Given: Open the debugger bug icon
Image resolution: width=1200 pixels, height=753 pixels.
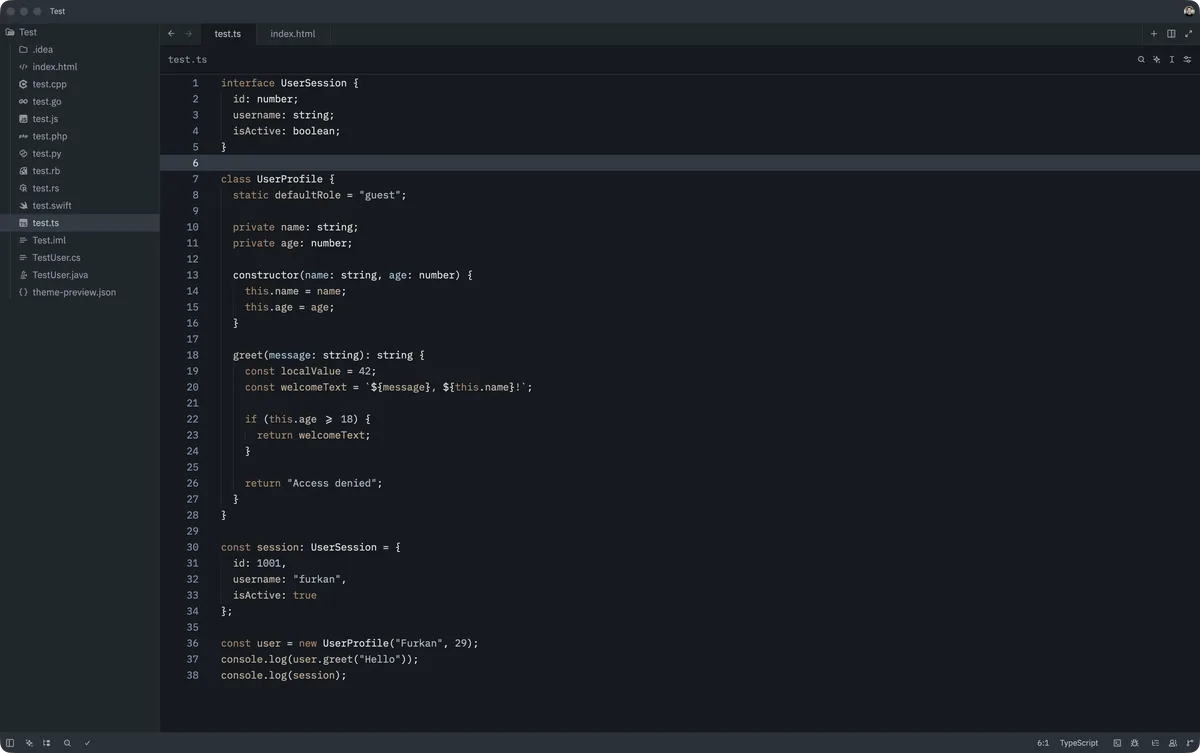Looking at the screenshot, I should (x=1135, y=743).
